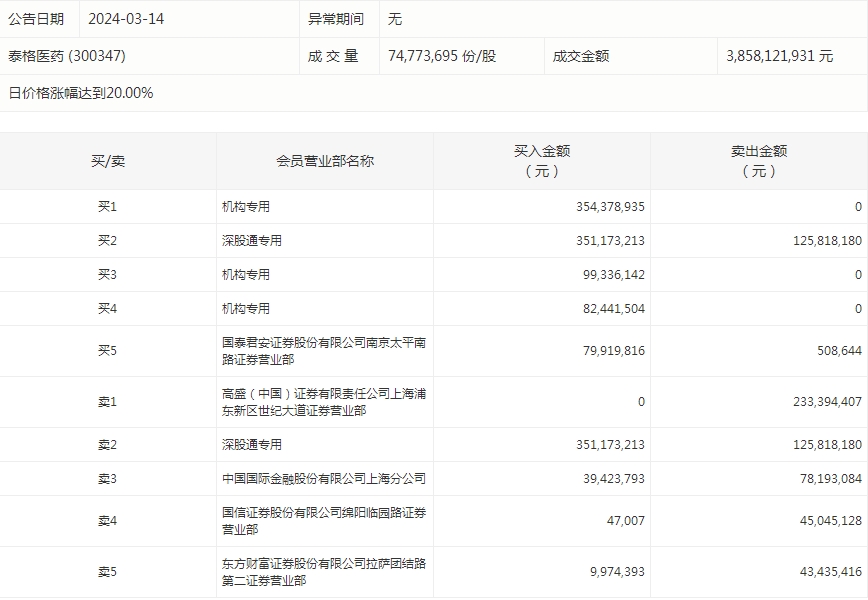Viewport: 868px width, 600px height.
Task: Click the 买/卖 column header
Action: point(108,161)
